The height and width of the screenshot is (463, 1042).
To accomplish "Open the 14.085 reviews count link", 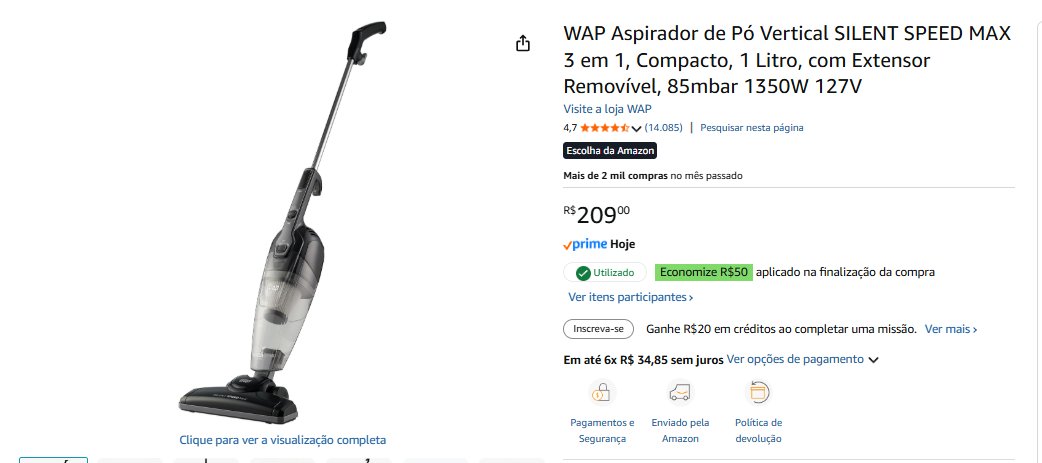I will [x=663, y=128].
